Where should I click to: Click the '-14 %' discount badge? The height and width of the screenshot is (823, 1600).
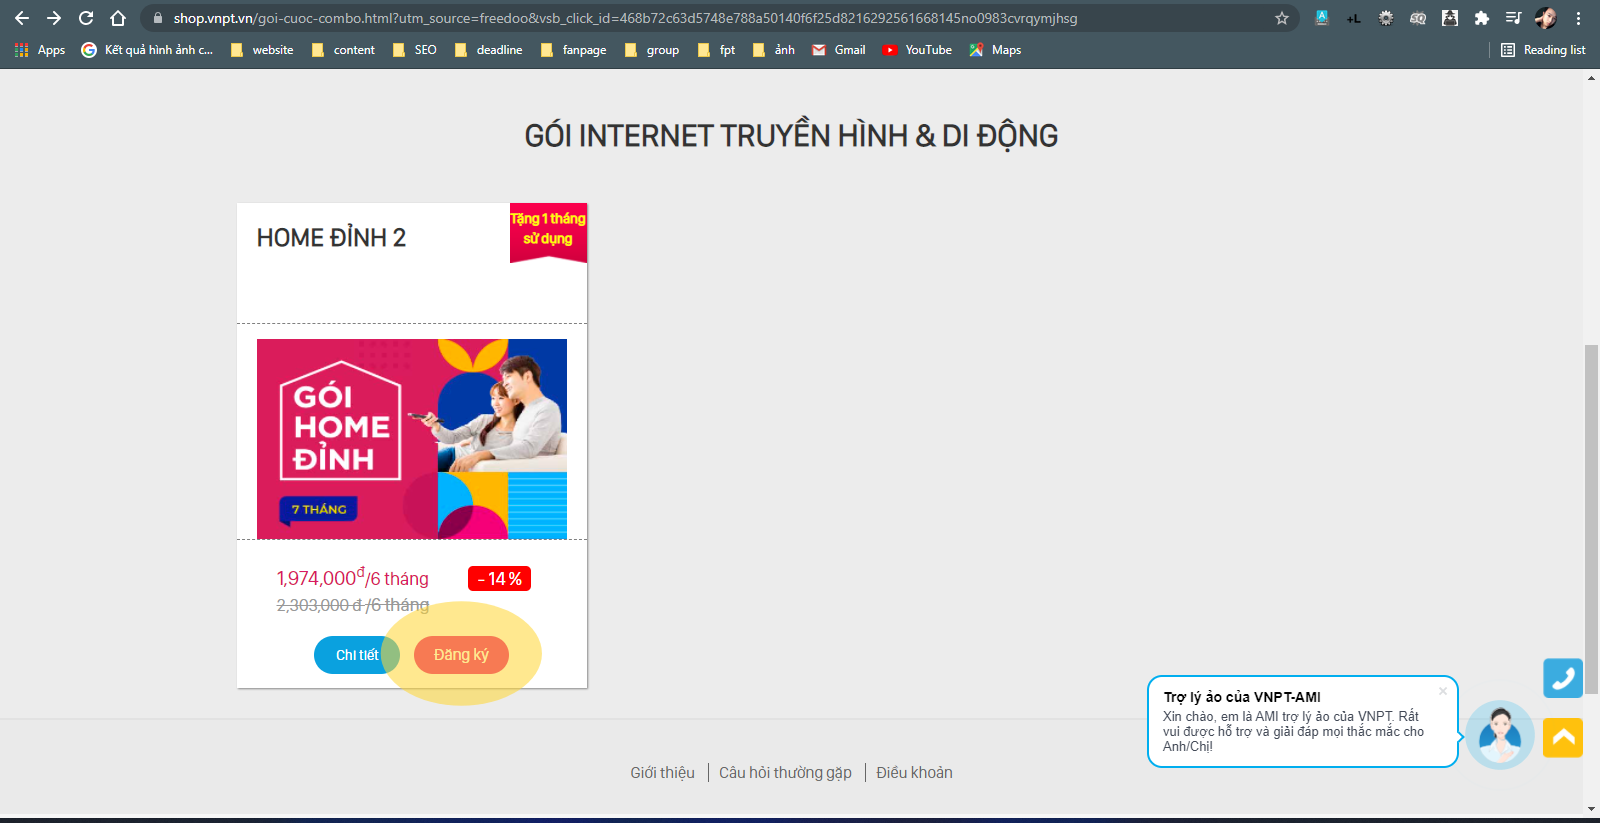499,579
